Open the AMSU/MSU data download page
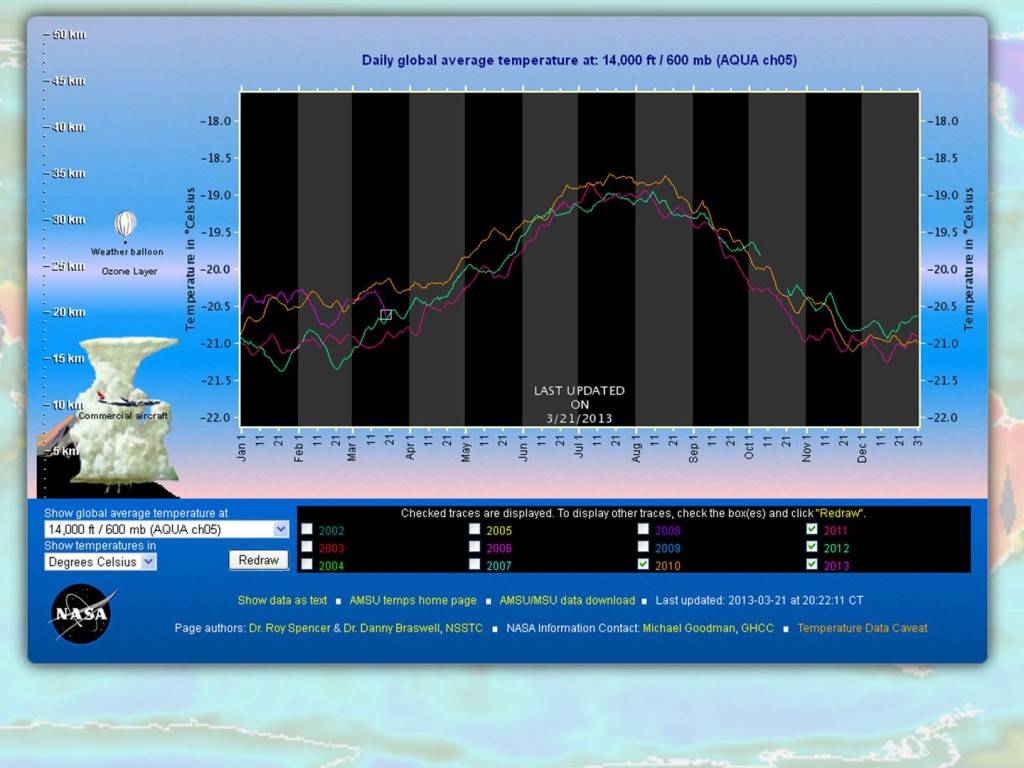This screenshot has height=768, width=1024. click(x=567, y=601)
